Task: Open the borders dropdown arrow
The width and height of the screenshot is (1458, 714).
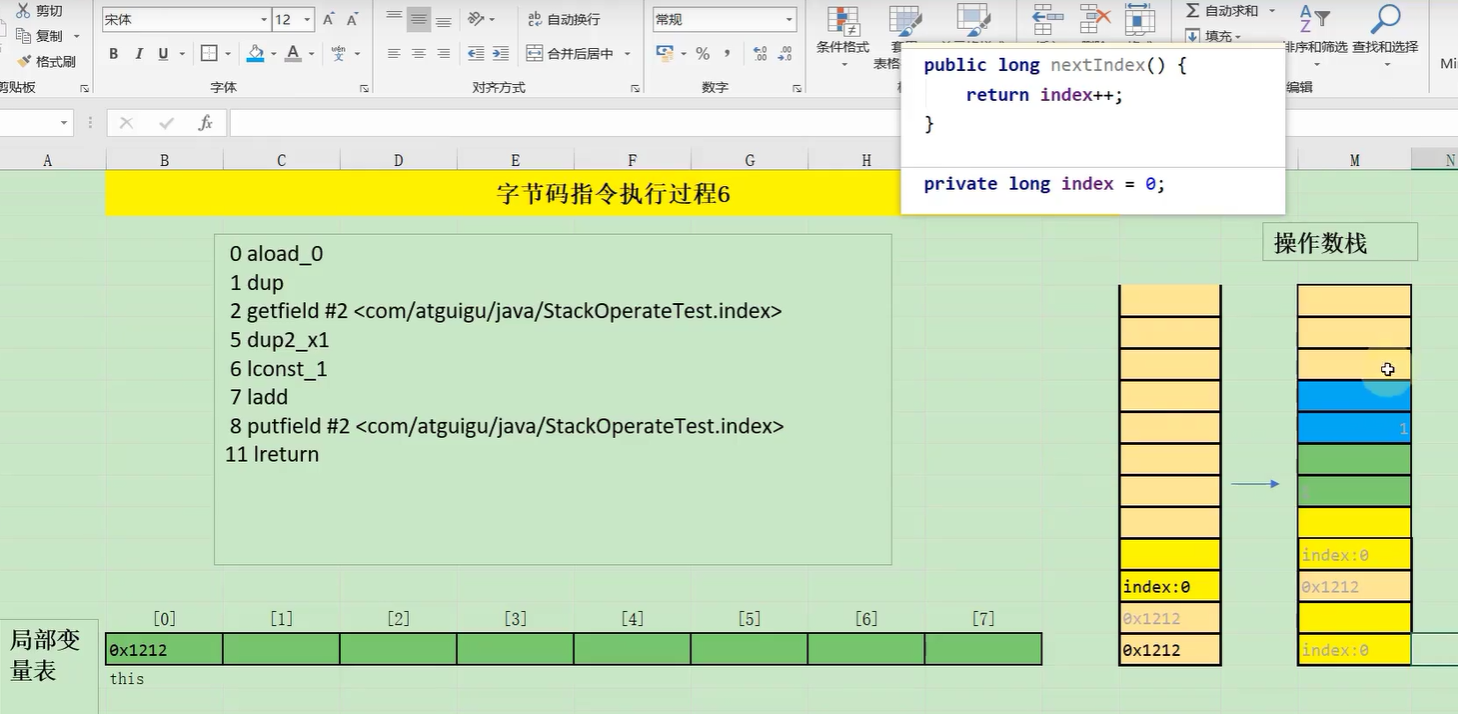Action: click(228, 54)
